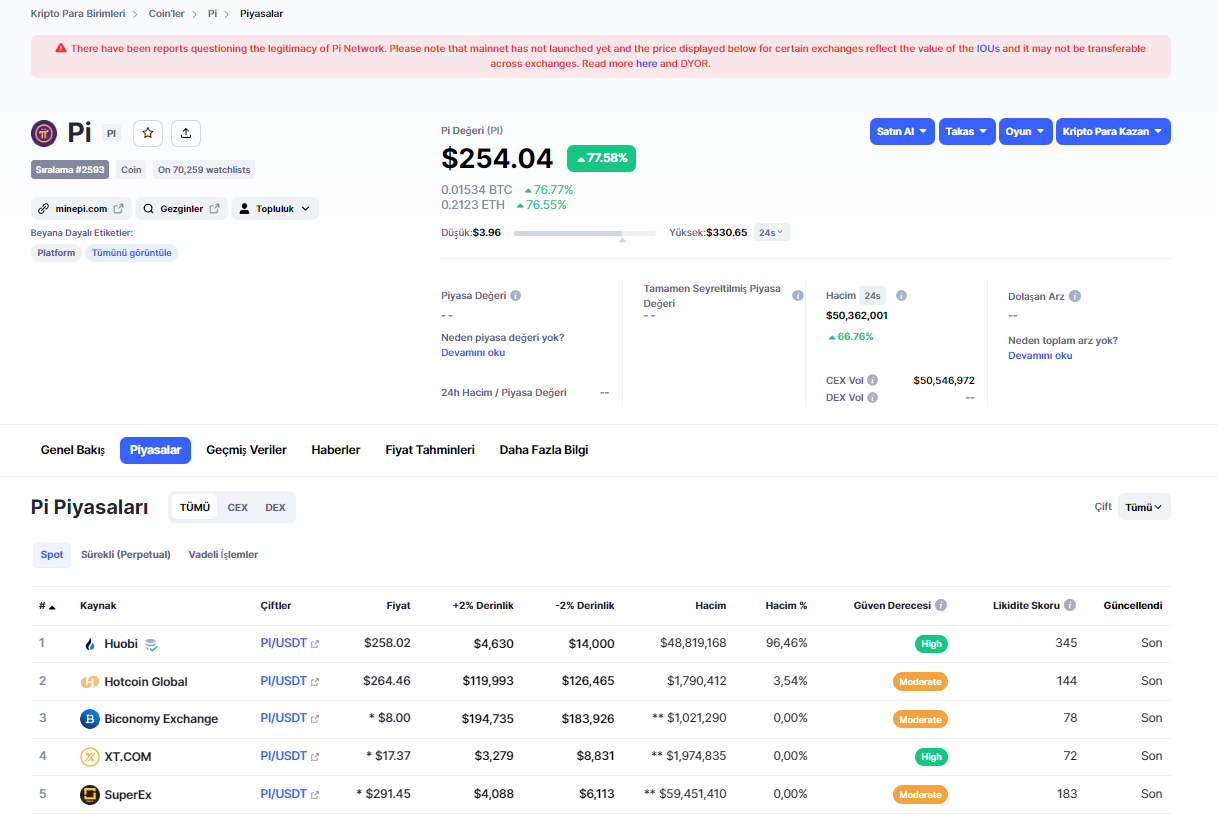Click info icon next to Piyasa Değeri

(x=516, y=296)
